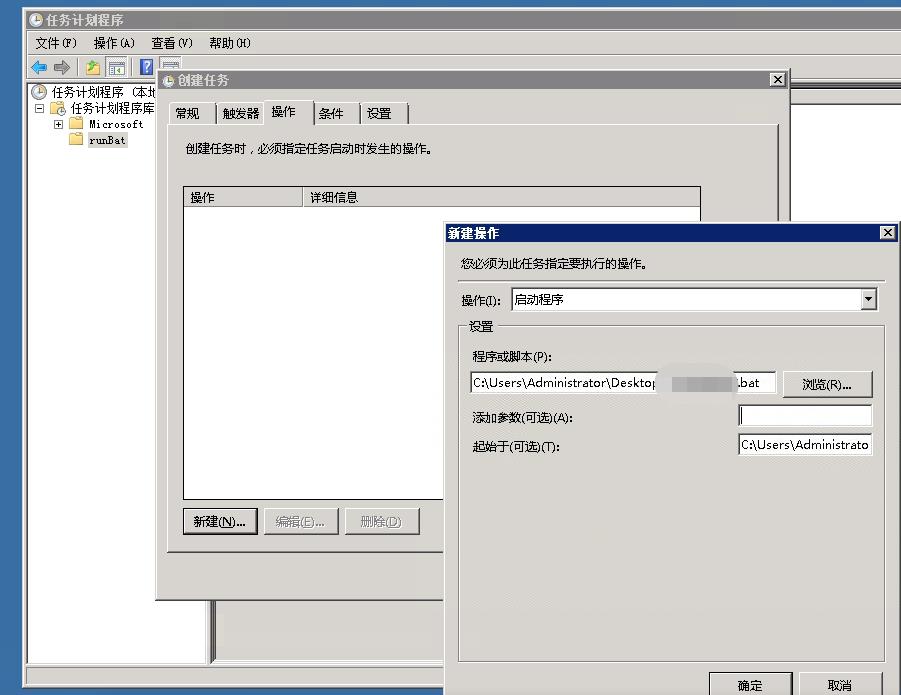Expand the Microsoft folder node
Image resolution: width=901 pixels, height=695 pixels.
coord(58,124)
